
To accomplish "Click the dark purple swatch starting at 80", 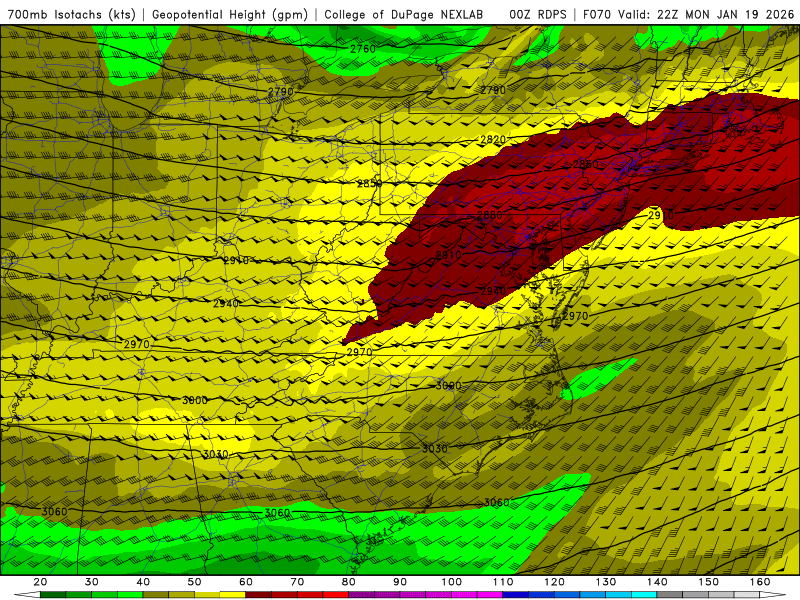I will click(x=361, y=595).
